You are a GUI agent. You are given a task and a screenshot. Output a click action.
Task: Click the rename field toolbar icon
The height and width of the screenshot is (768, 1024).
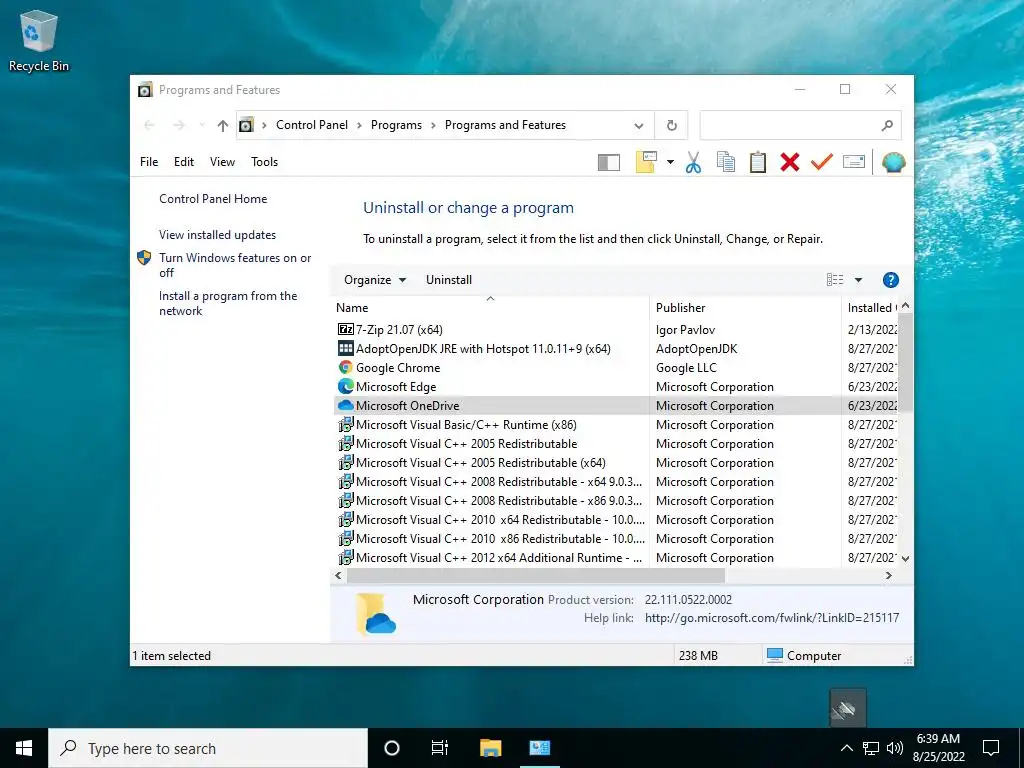point(854,162)
